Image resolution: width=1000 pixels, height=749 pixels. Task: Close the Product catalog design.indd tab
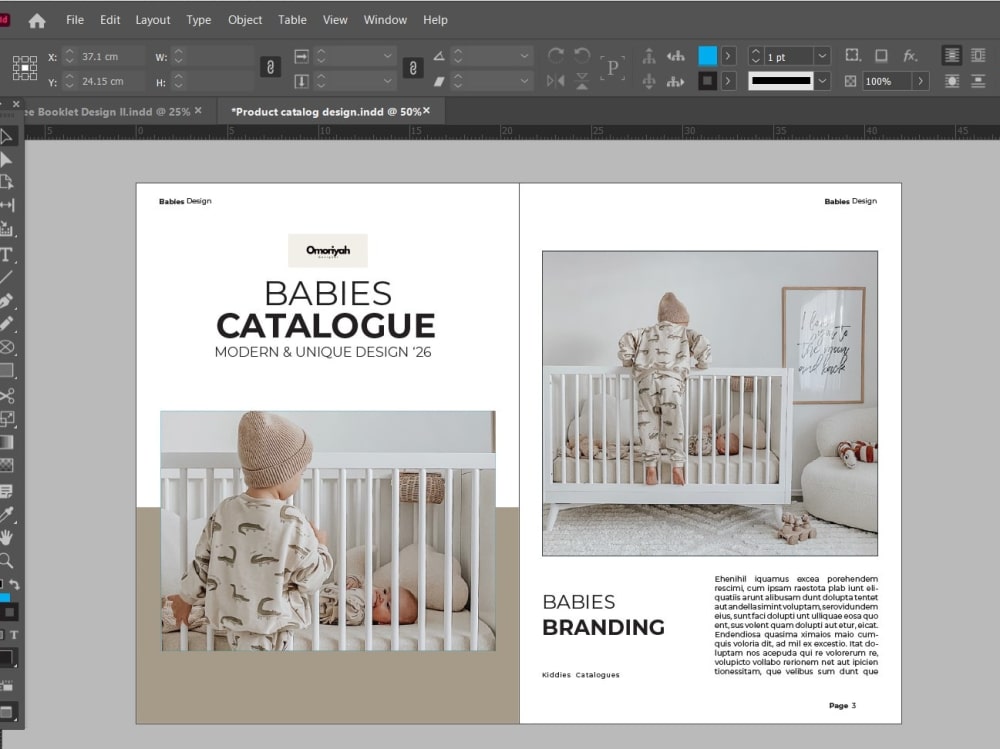[427, 111]
